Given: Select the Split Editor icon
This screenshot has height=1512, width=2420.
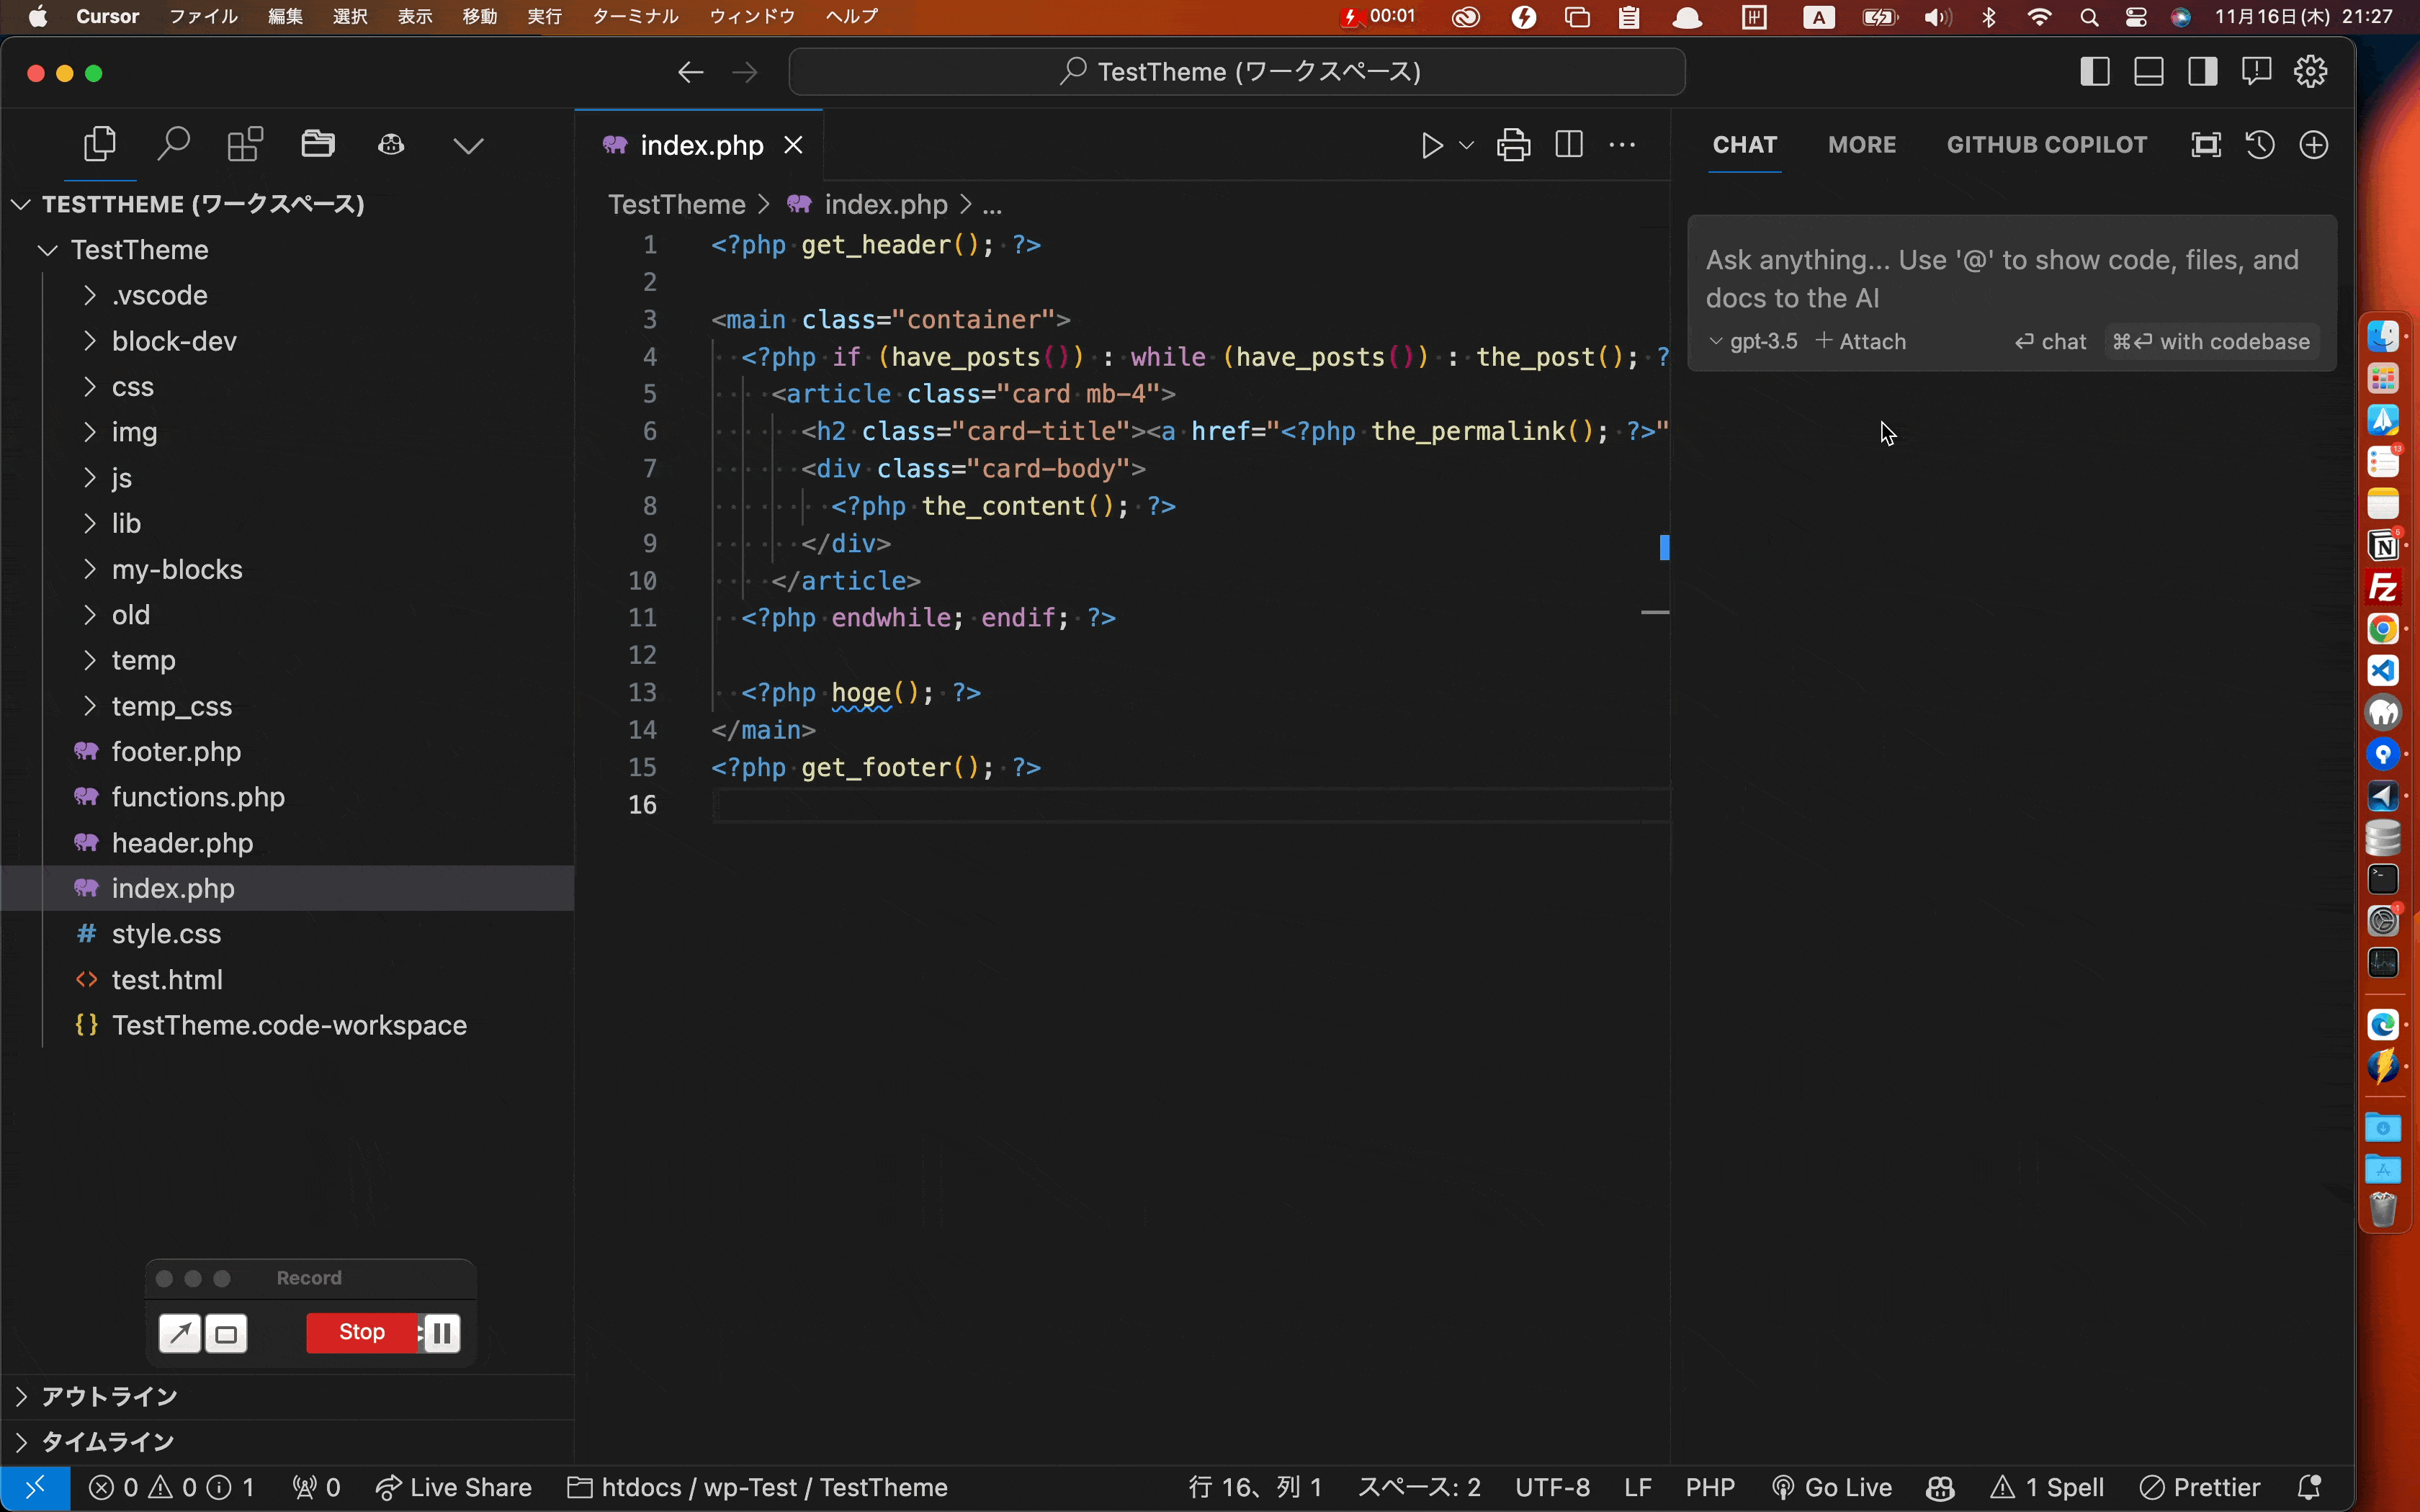Looking at the screenshot, I should click(1567, 145).
